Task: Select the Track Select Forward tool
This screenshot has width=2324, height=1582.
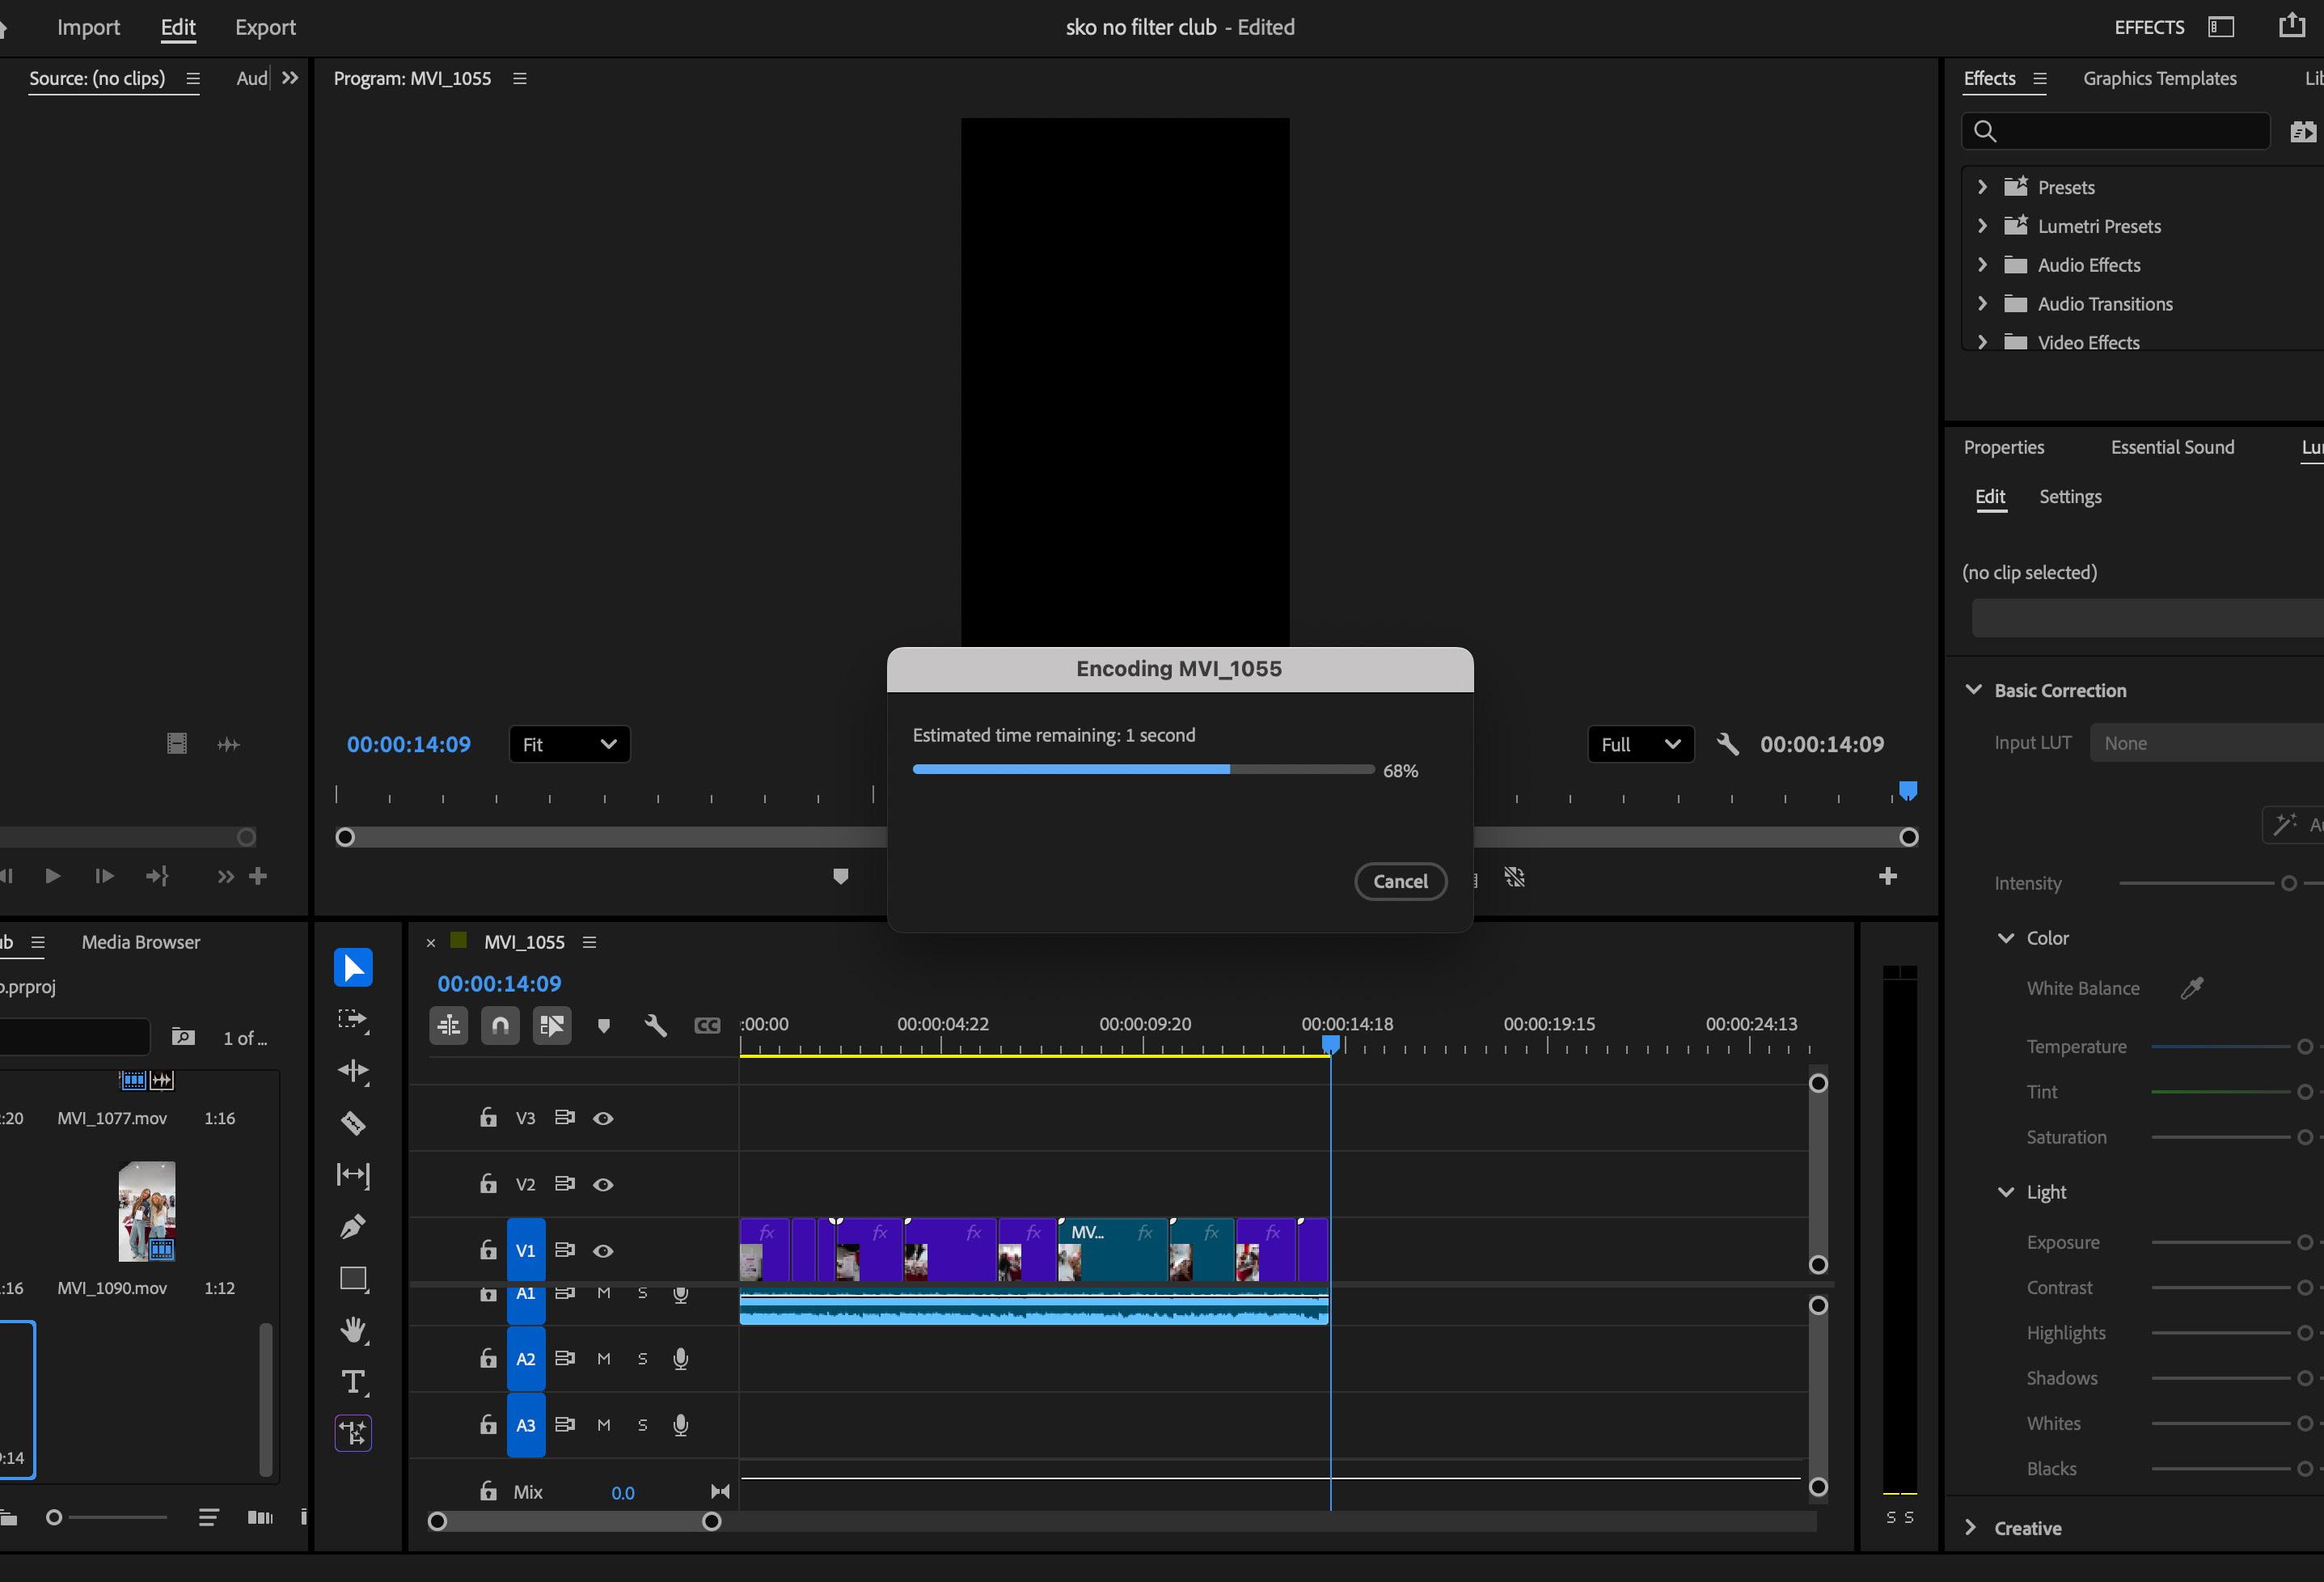Action: tap(353, 1019)
